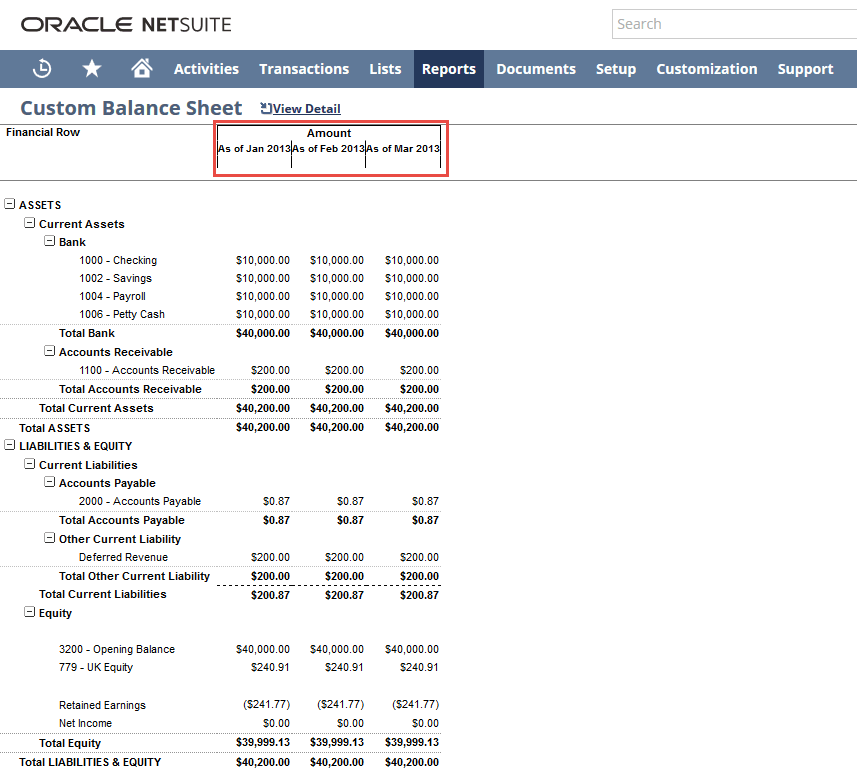Click Total LIABILITIES & EQUITY label

pos(90,762)
